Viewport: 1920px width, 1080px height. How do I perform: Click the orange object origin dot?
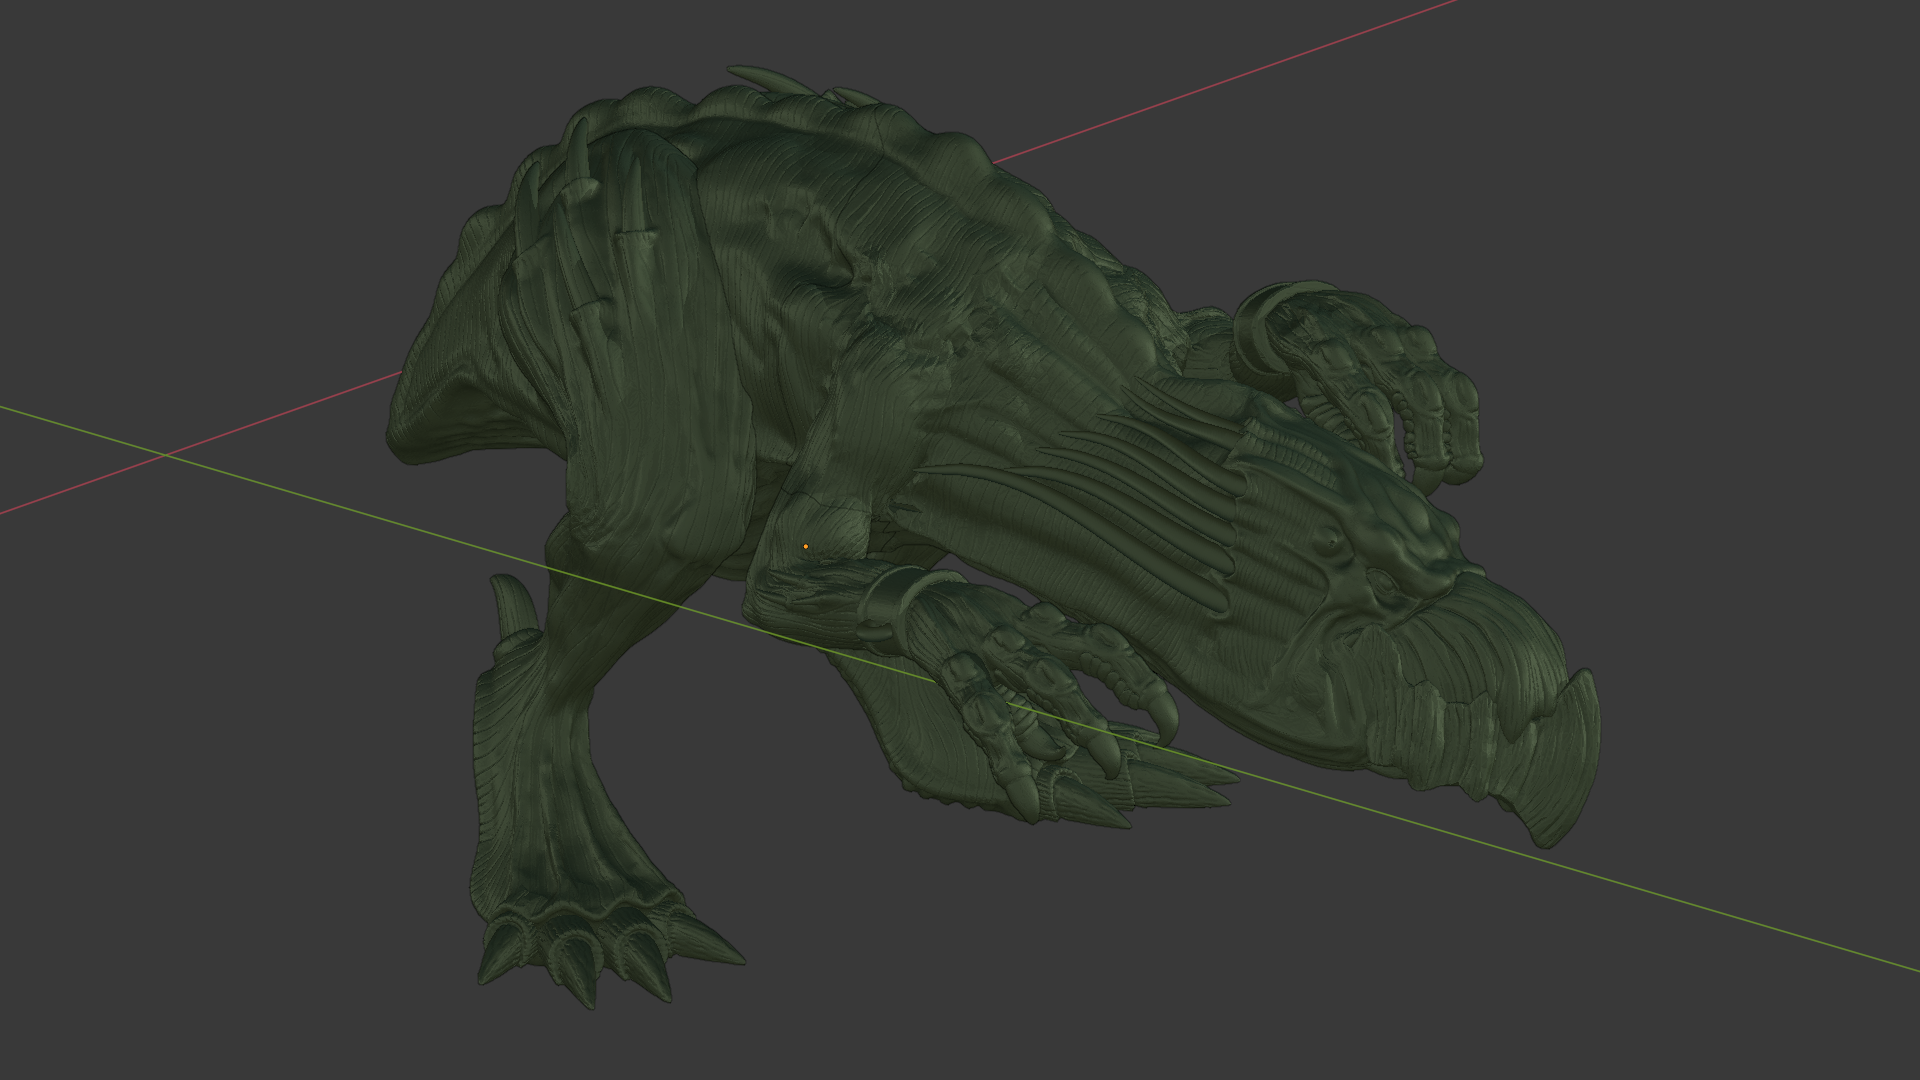coord(805,547)
